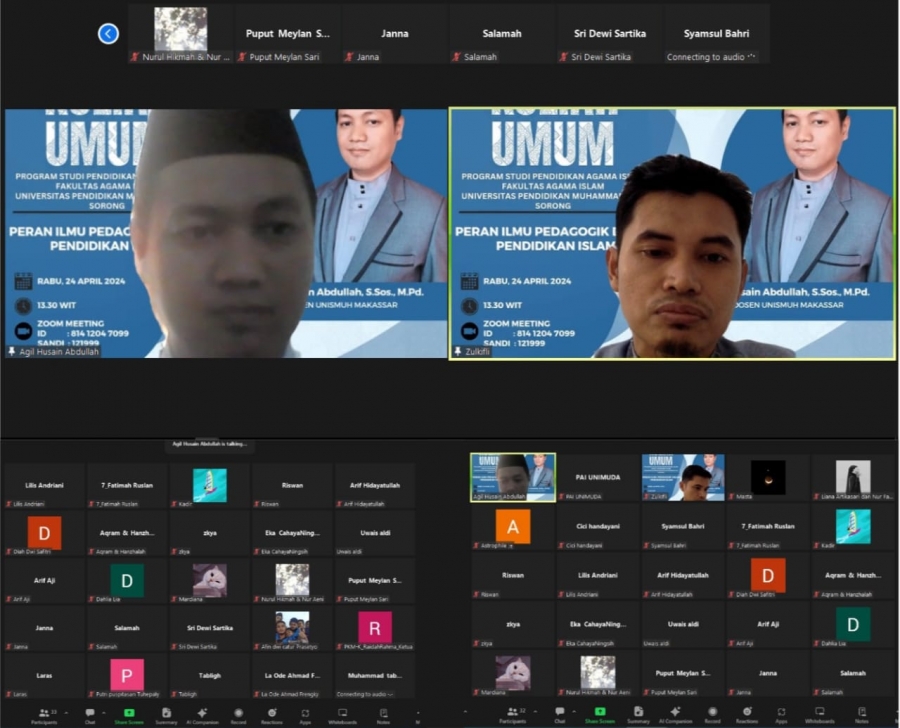Screen dimensions: 900x728
Task: Select Puput Meylan Sari tile in top strip
Action: (288, 33)
